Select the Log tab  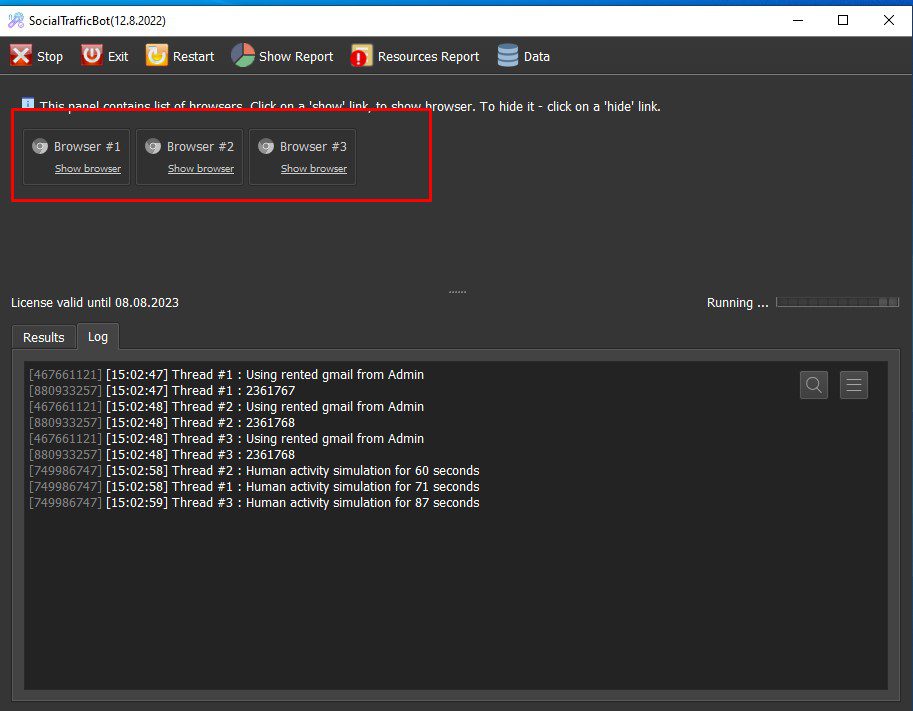tap(98, 337)
